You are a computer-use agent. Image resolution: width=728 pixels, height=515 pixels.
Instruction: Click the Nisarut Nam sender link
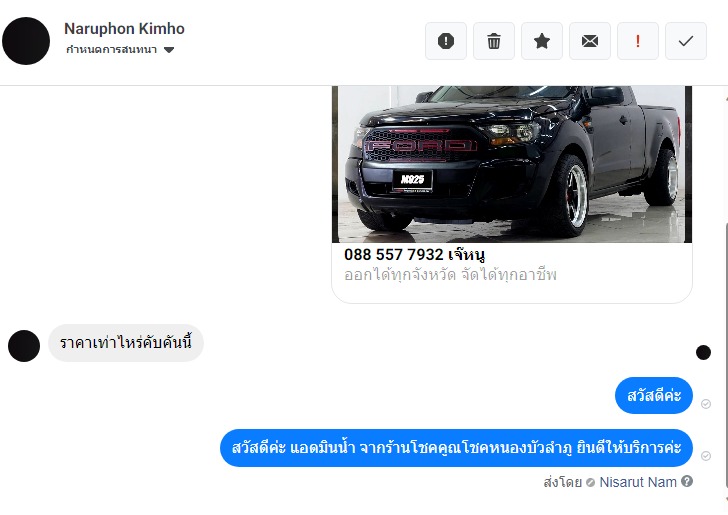click(x=638, y=482)
